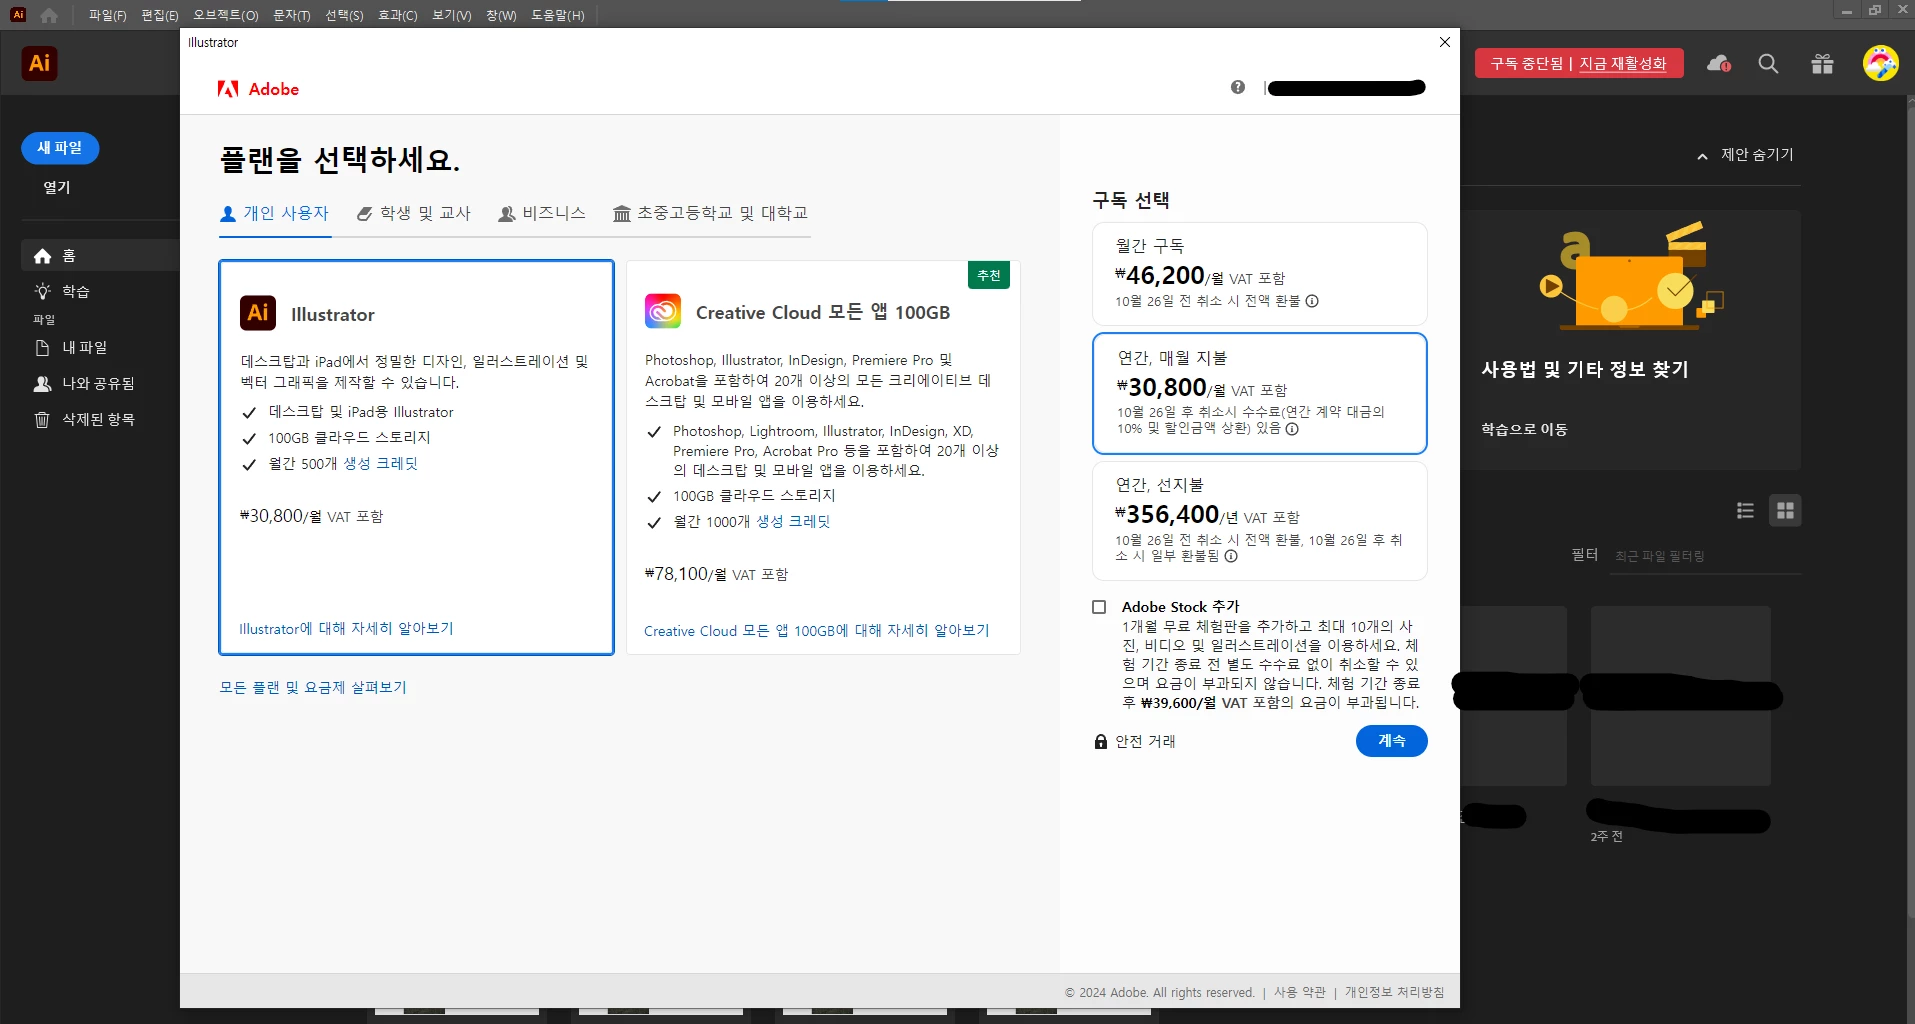This screenshot has height=1024, width=1915.
Task: Collapse suggestions with 제안 숨기기
Action: point(1745,155)
